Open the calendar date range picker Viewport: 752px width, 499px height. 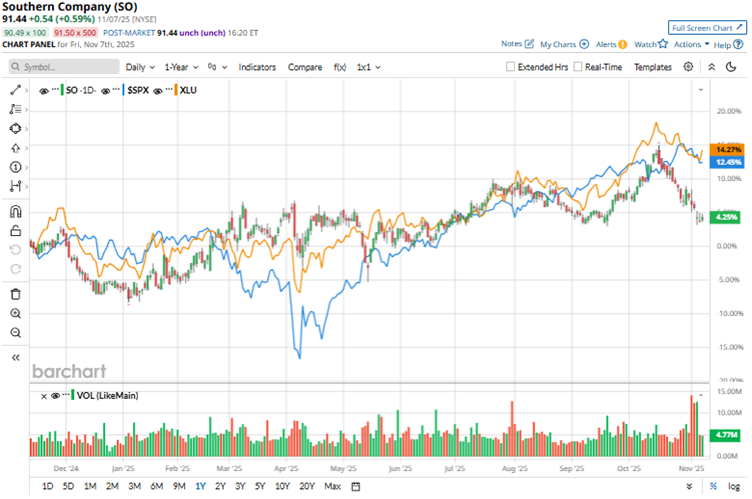(355, 487)
